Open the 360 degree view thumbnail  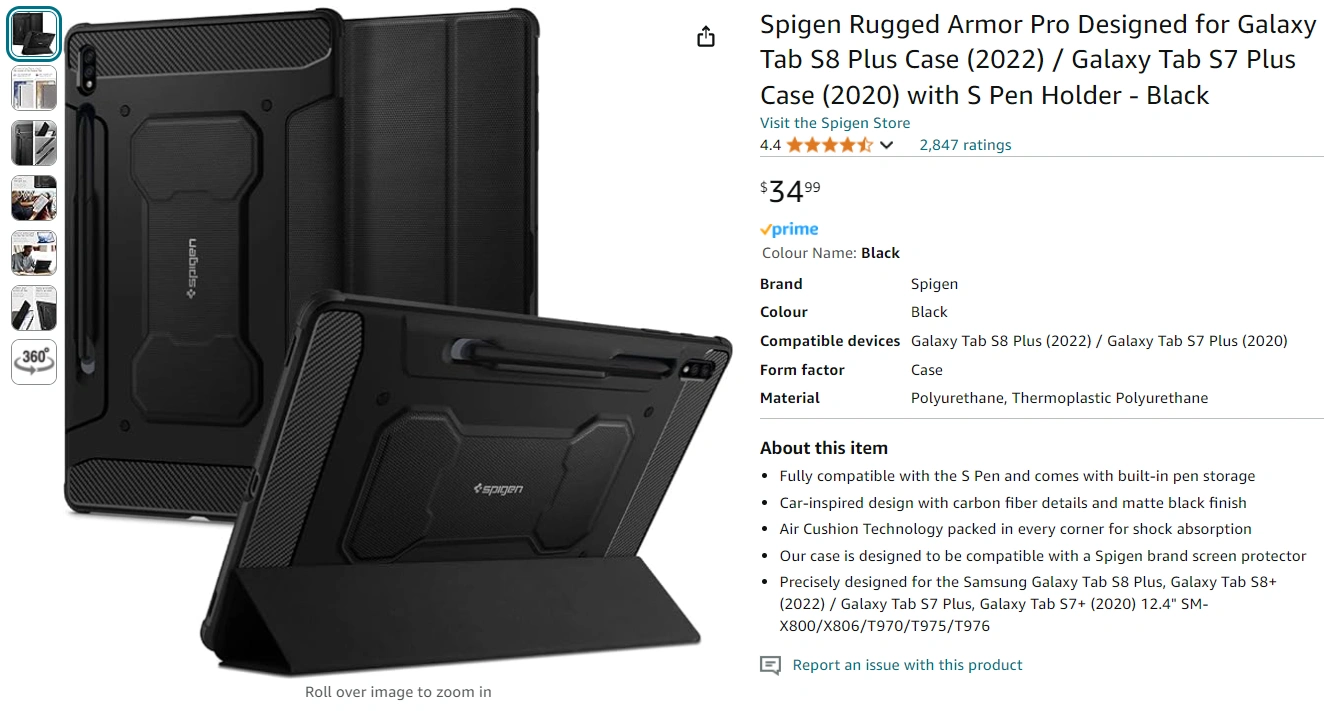(34, 362)
